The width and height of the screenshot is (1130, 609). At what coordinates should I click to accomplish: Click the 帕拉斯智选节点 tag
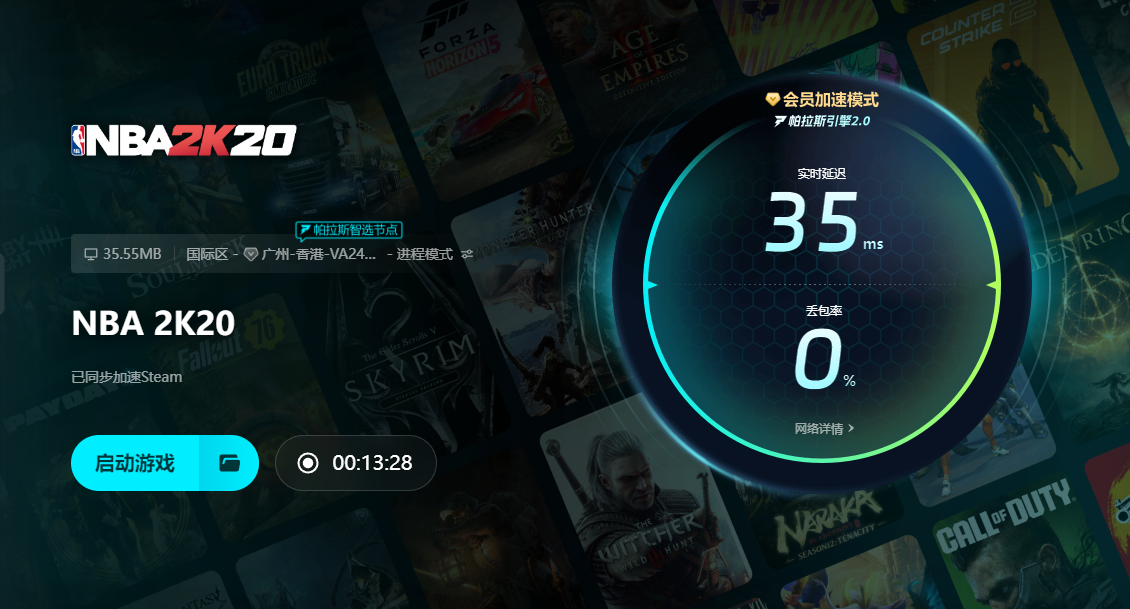click(x=349, y=230)
